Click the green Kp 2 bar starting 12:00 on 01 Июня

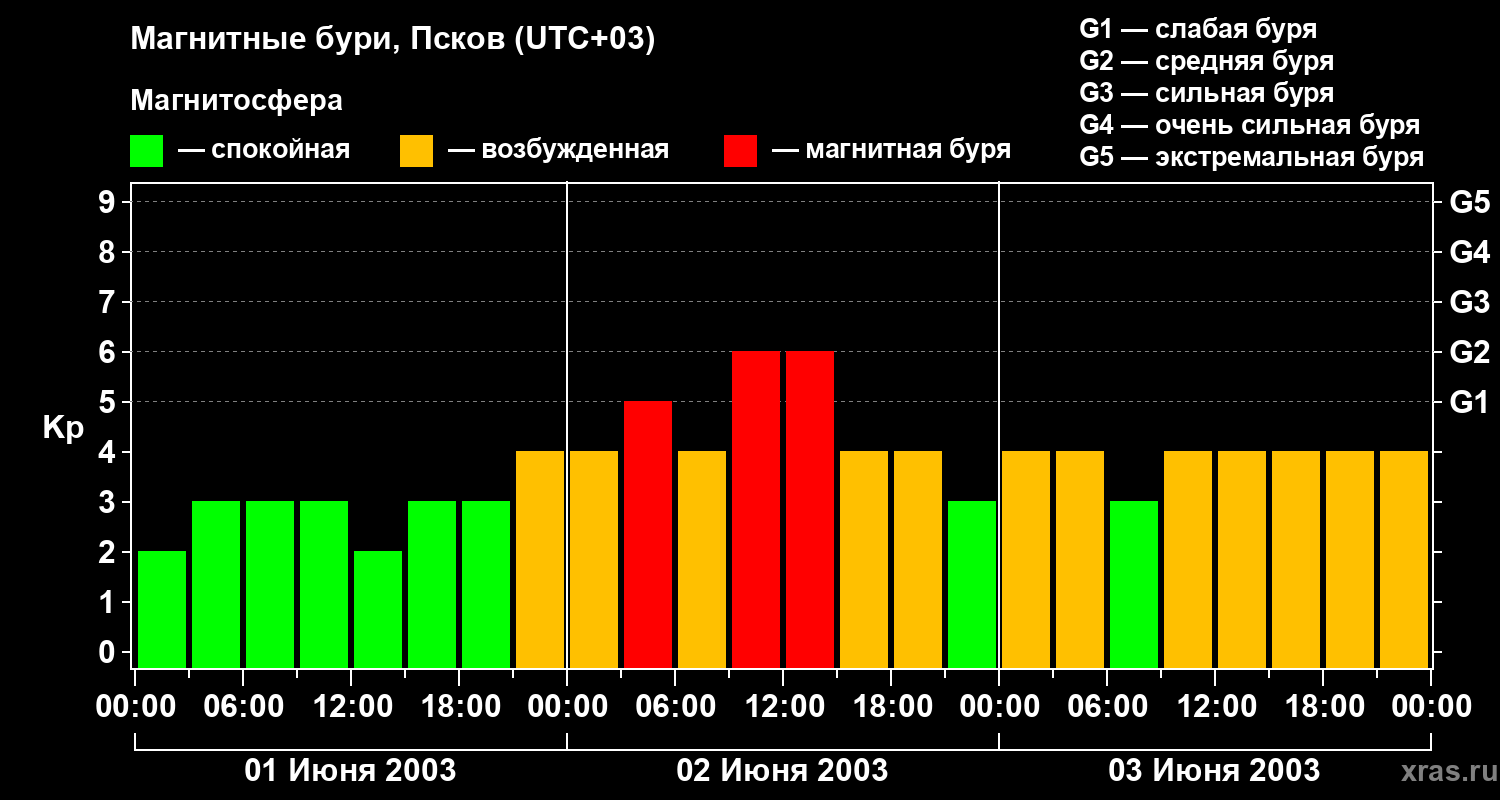click(378, 609)
